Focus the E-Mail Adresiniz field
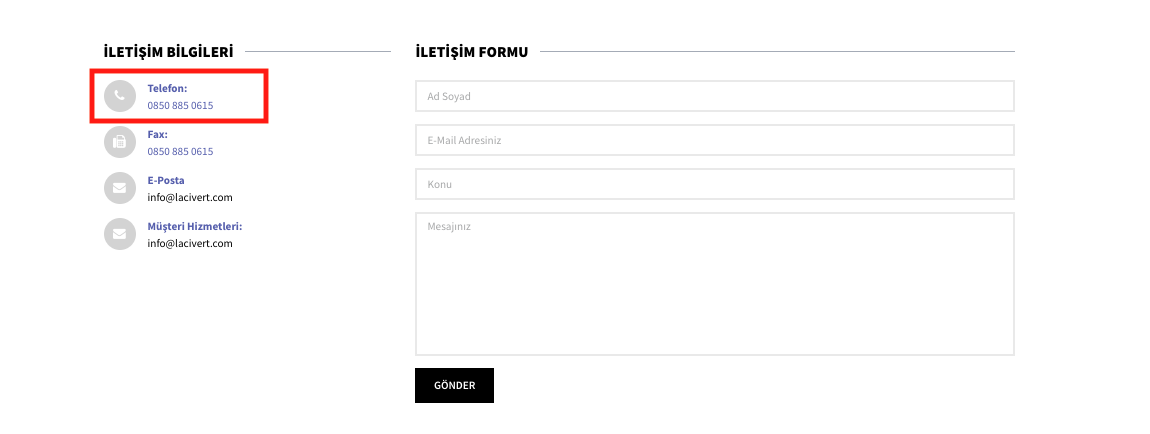 point(714,140)
